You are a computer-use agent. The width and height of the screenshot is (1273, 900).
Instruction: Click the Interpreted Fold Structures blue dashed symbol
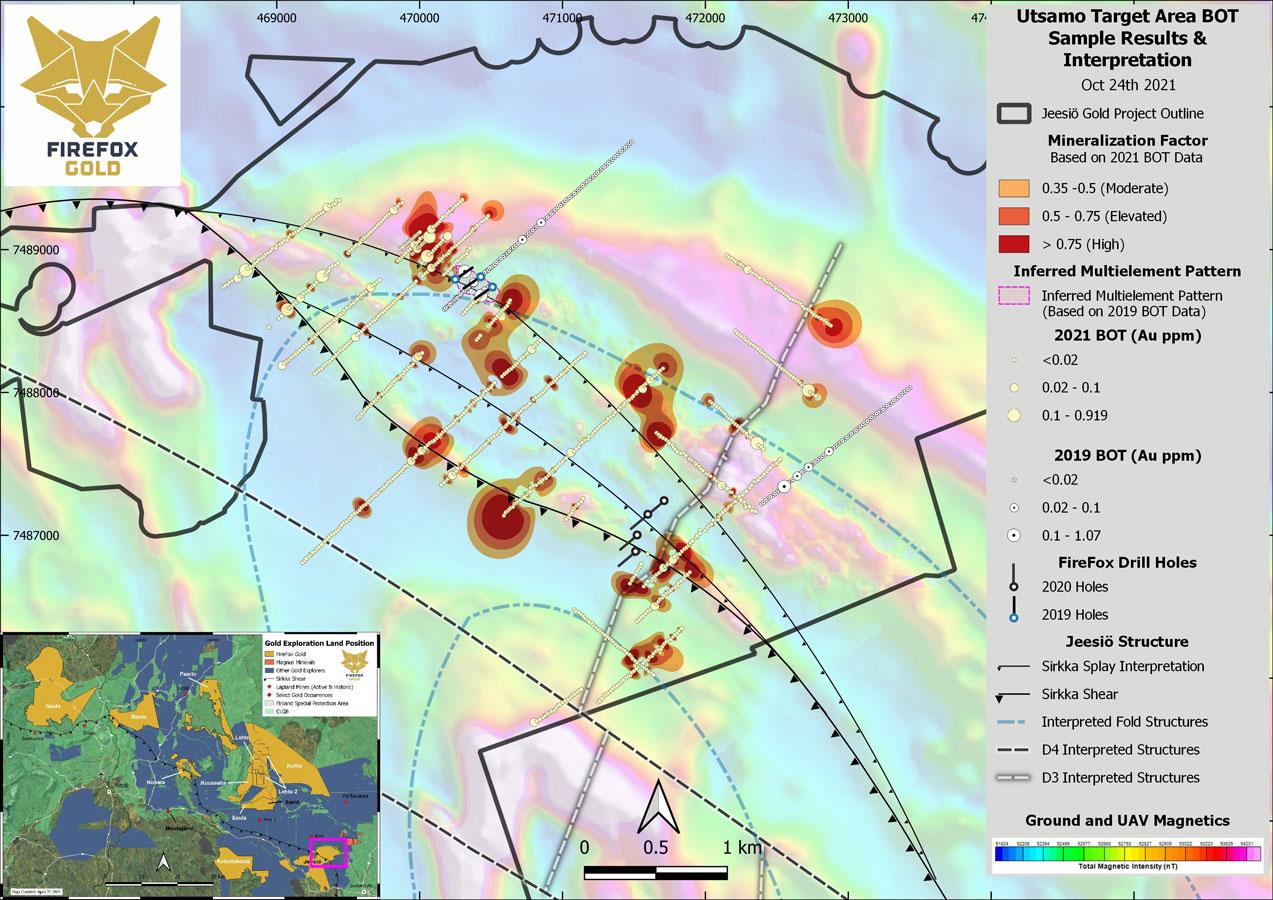tap(1013, 722)
